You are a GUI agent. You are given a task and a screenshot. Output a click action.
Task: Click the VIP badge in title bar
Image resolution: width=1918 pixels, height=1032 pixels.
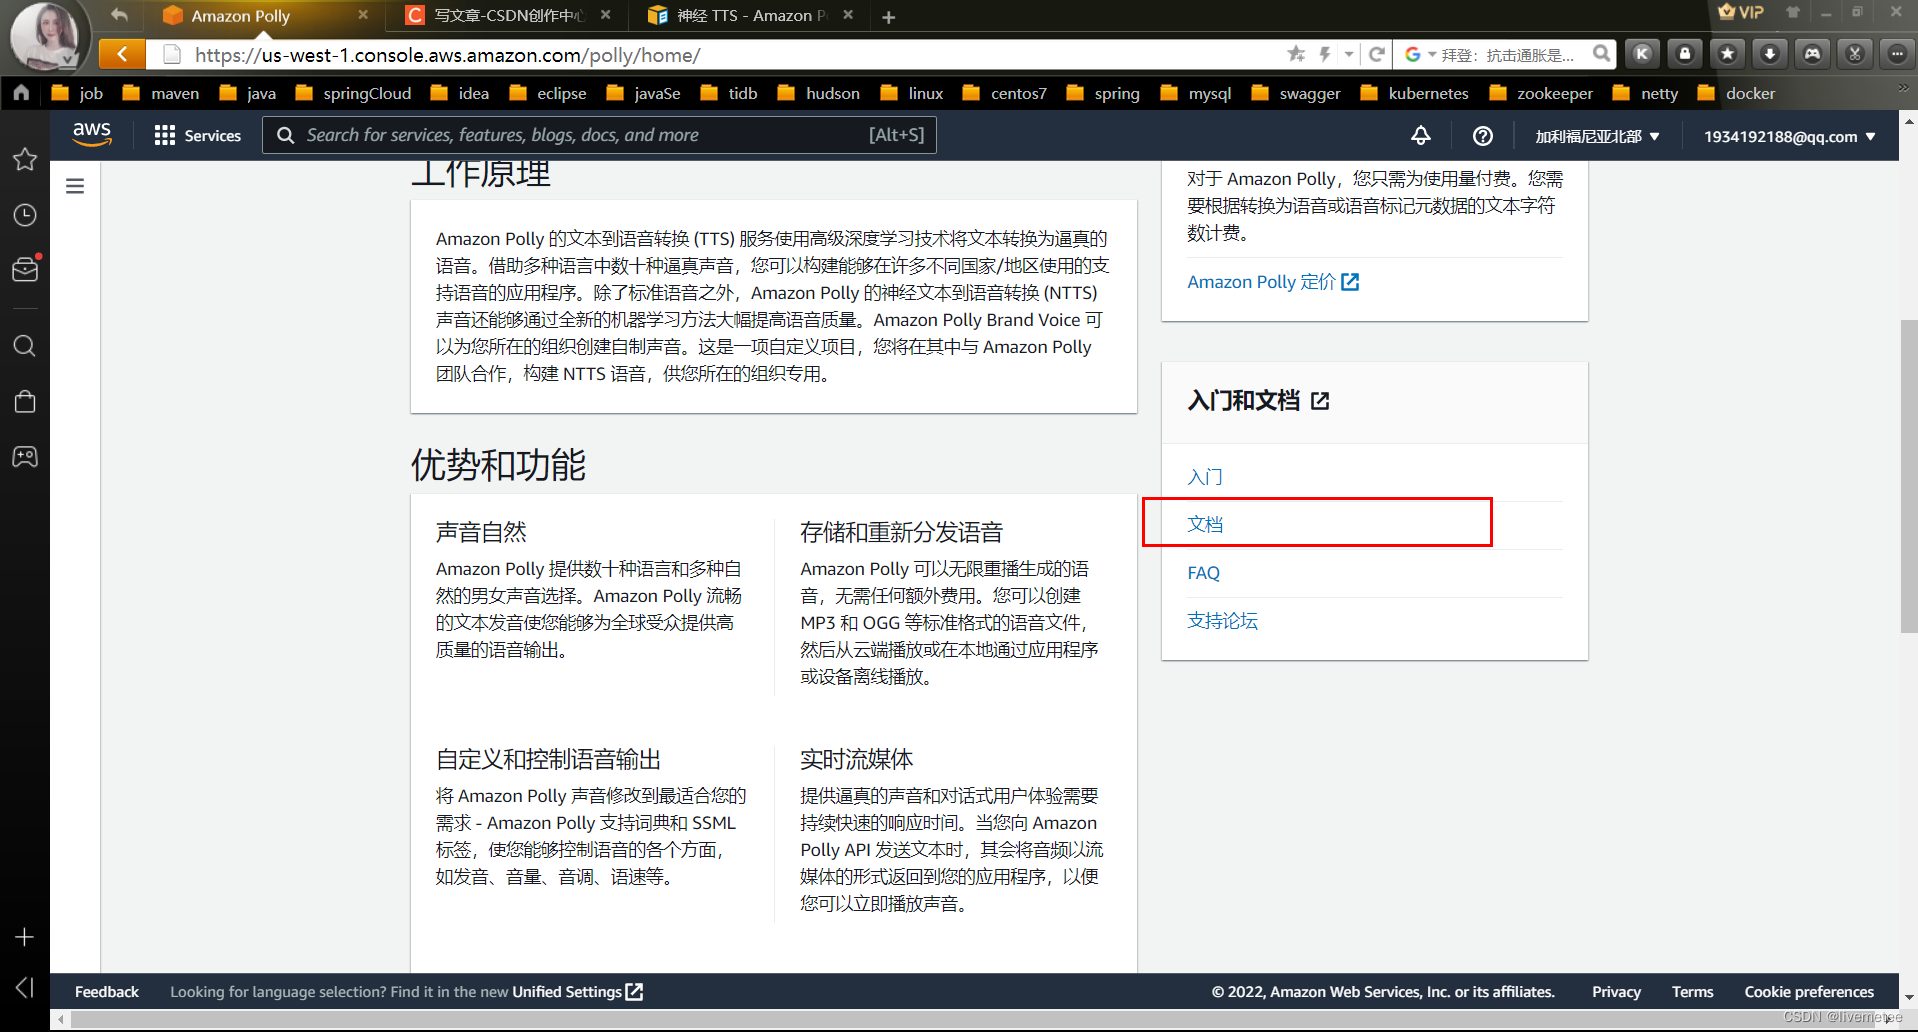pos(1741,12)
